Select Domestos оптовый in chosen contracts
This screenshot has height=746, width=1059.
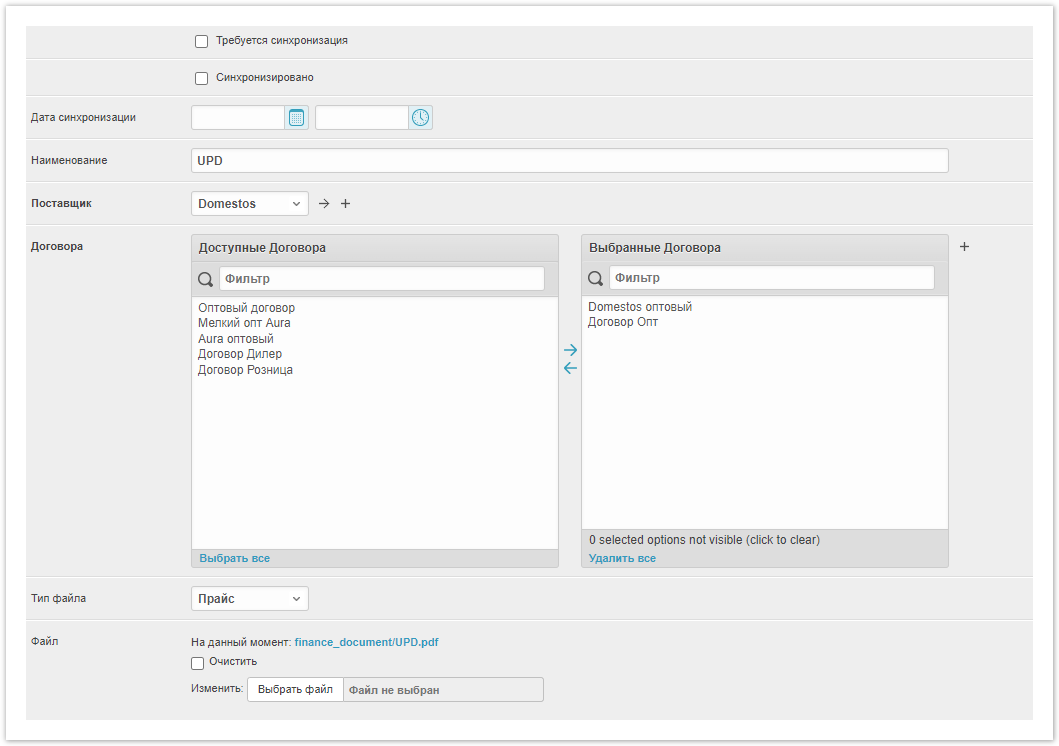640,307
